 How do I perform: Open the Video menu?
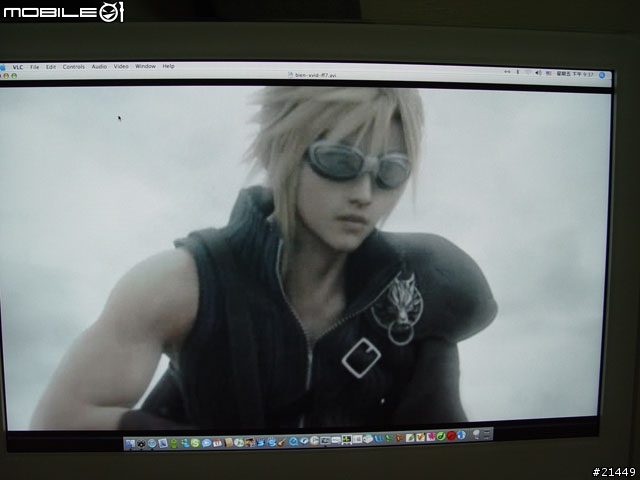coord(121,66)
